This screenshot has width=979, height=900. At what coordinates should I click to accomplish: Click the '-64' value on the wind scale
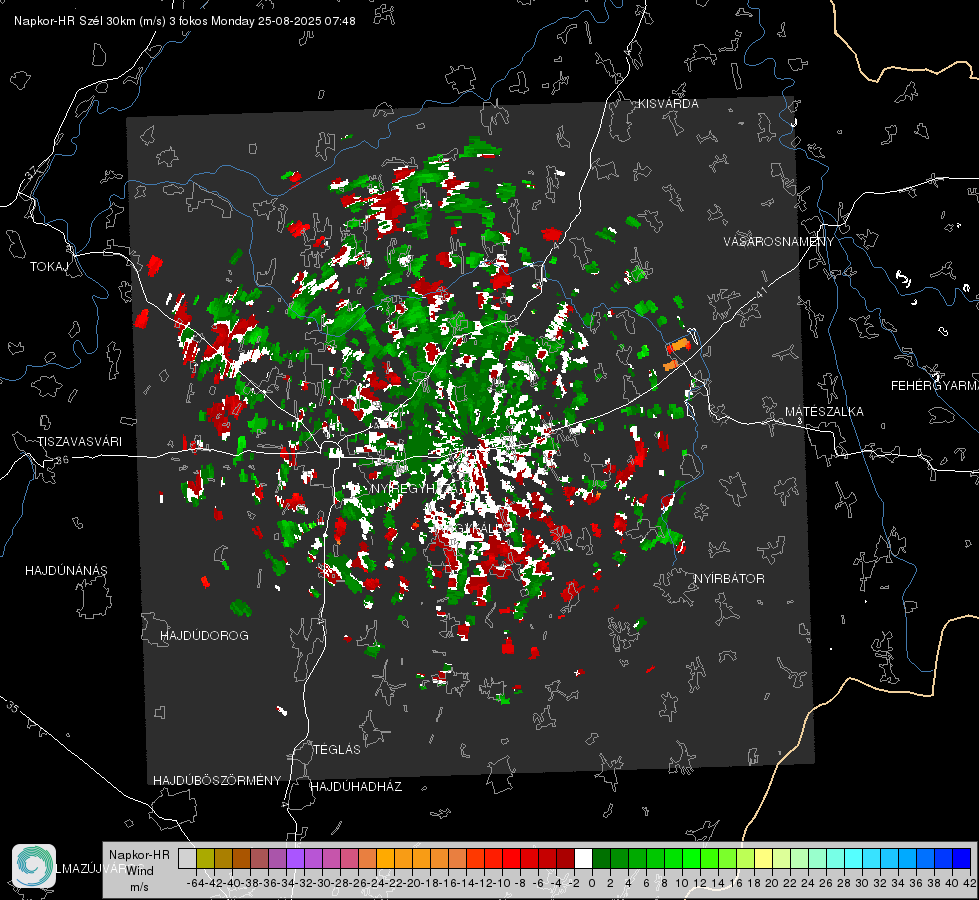(x=195, y=883)
